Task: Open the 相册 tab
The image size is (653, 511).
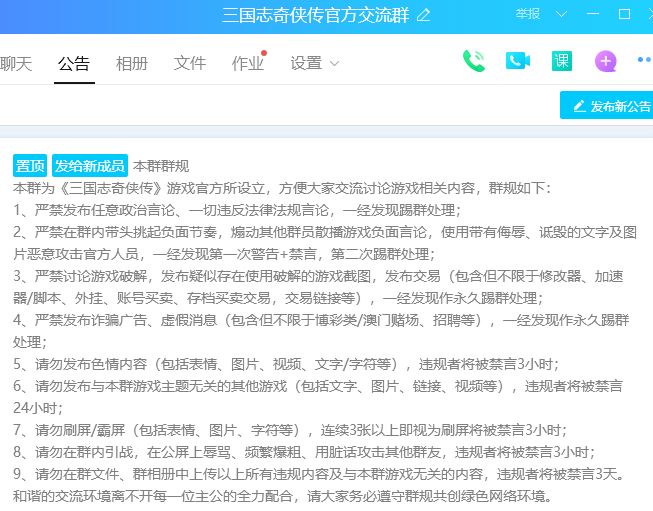Action: (132, 64)
